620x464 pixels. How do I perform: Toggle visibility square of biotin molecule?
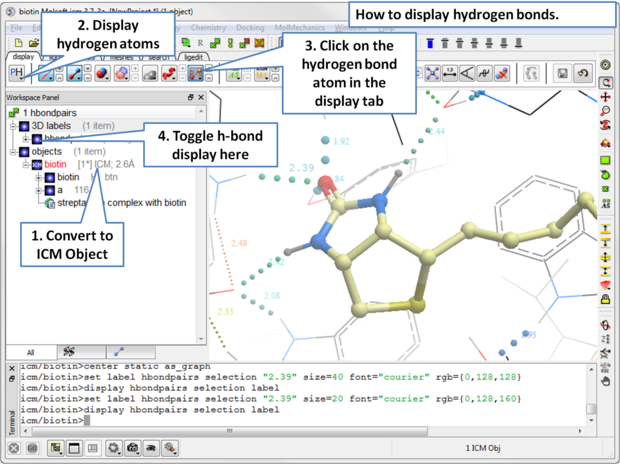[x=49, y=177]
